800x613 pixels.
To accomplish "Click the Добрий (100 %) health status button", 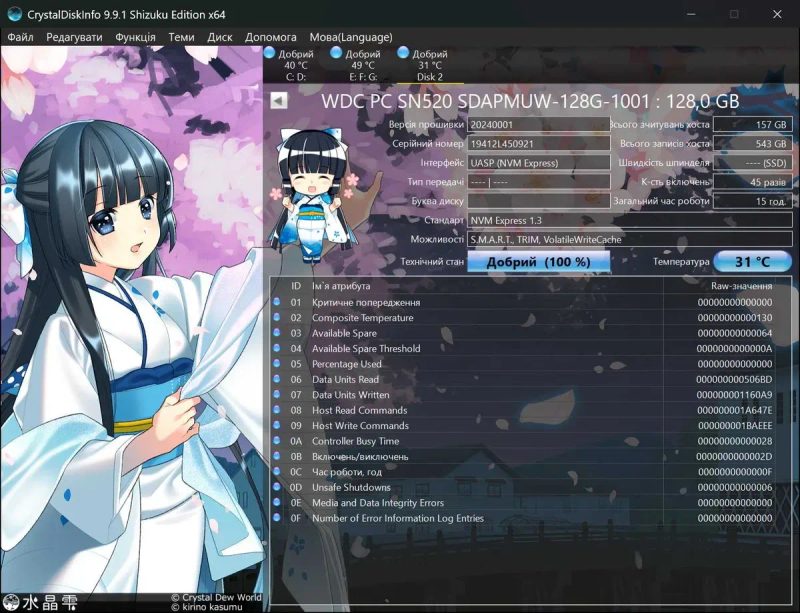I will (538, 262).
